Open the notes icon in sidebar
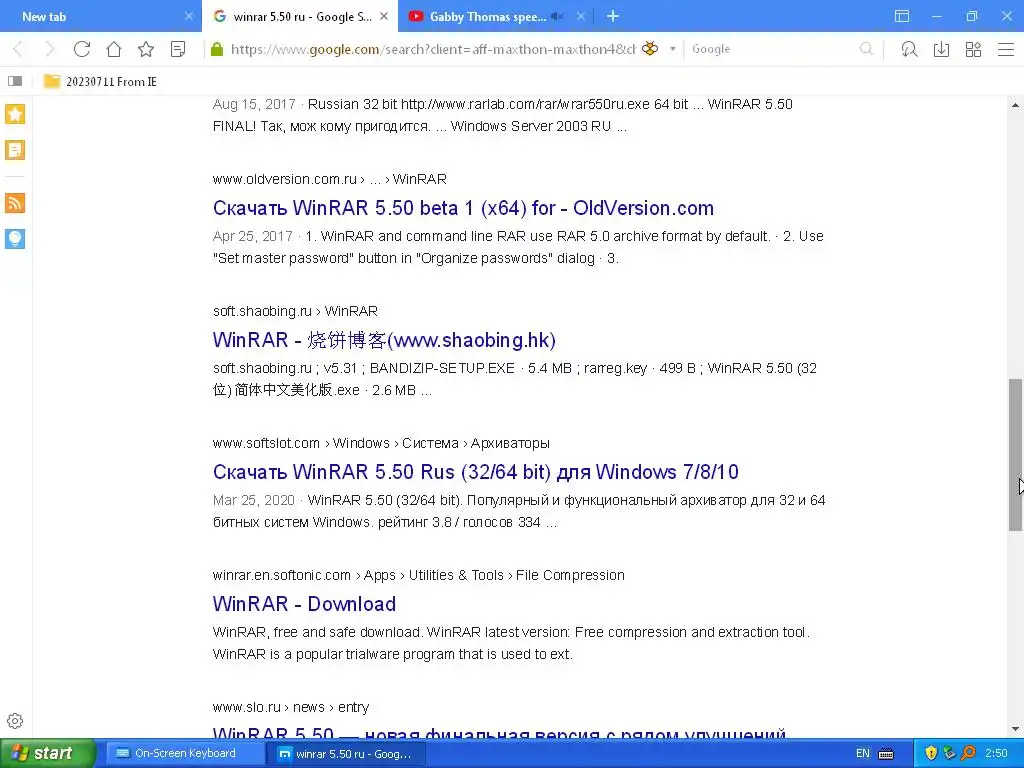Screen dimensions: 1024x768 pos(15,150)
